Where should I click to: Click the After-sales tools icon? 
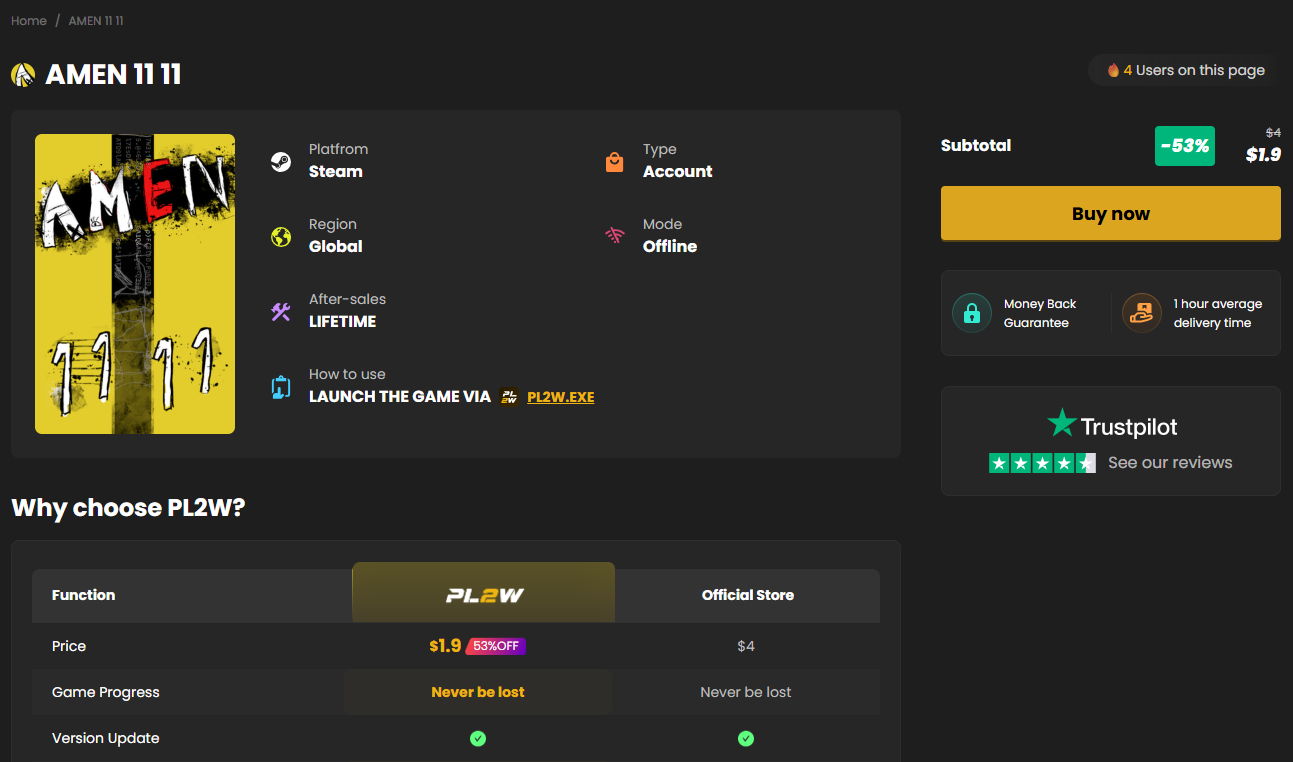pyautogui.click(x=281, y=312)
